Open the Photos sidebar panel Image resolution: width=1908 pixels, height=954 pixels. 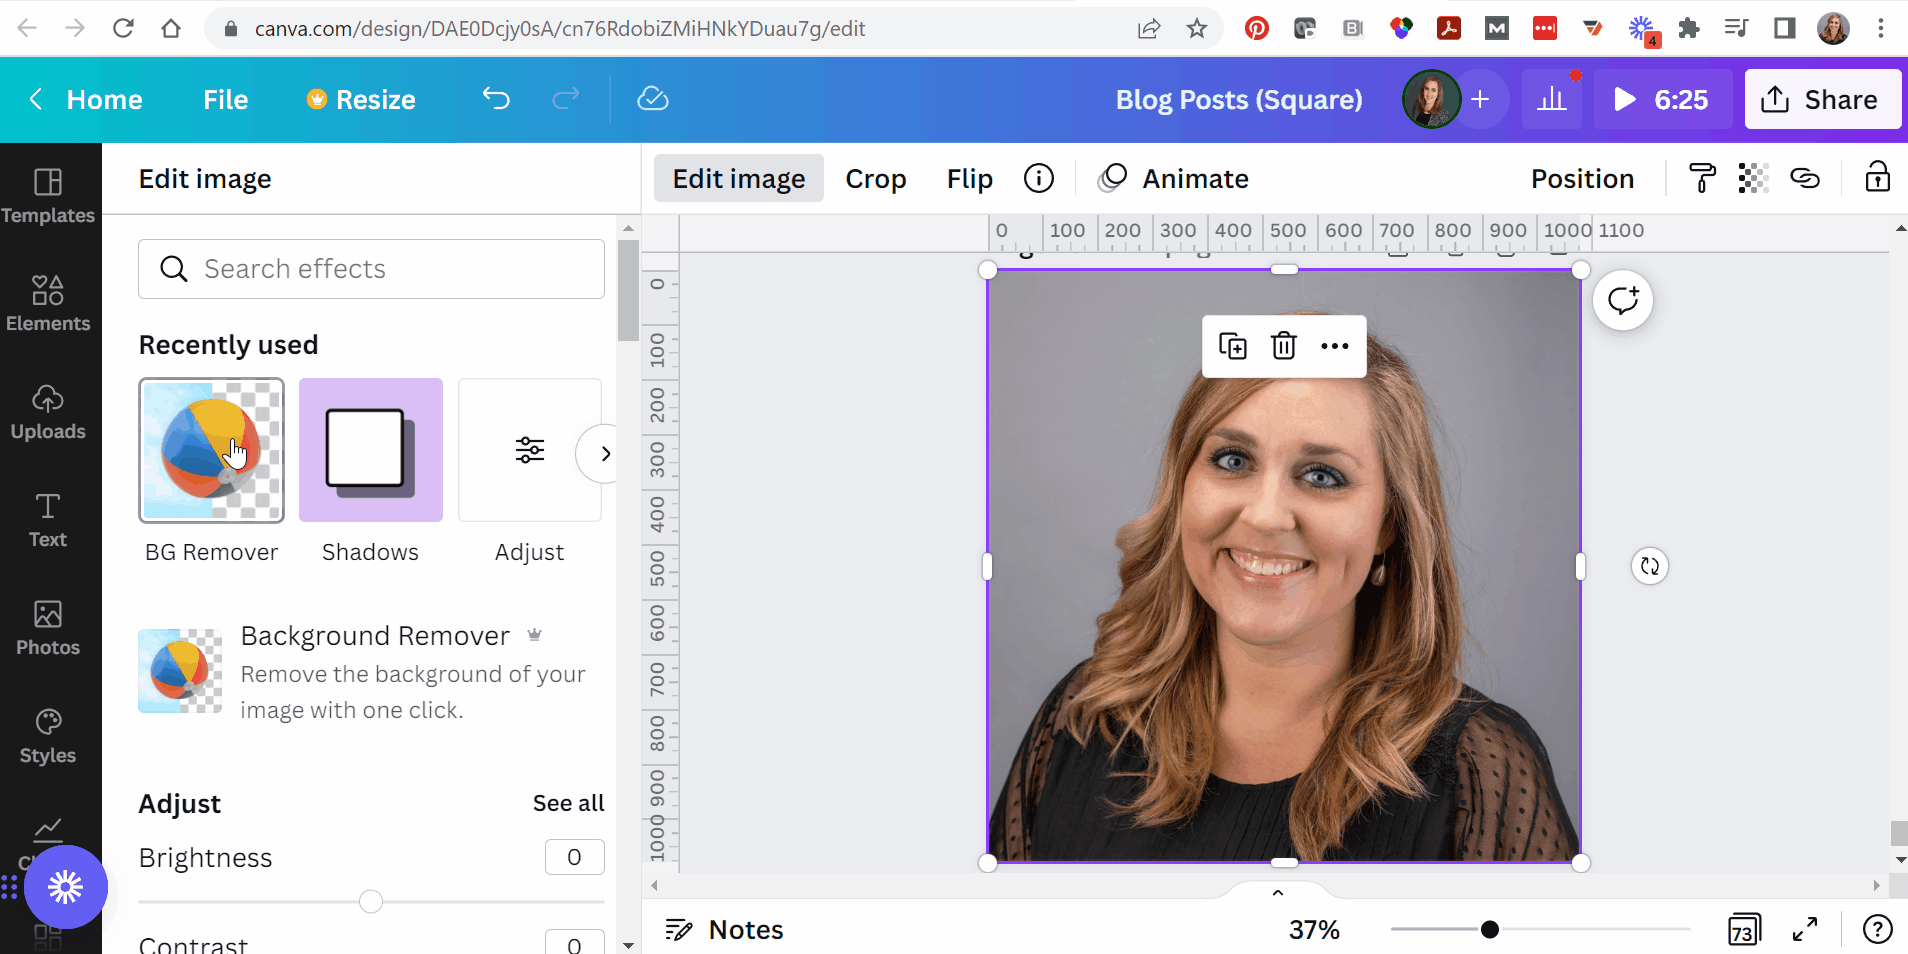pos(48,628)
